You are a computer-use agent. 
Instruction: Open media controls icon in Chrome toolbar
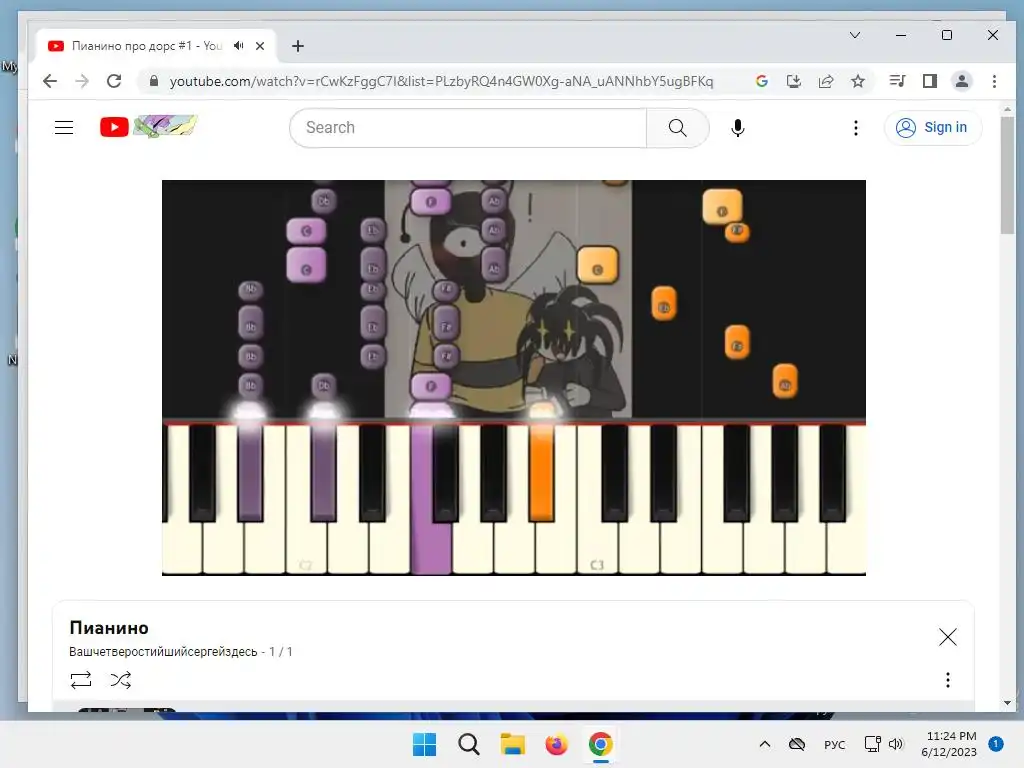tap(897, 81)
